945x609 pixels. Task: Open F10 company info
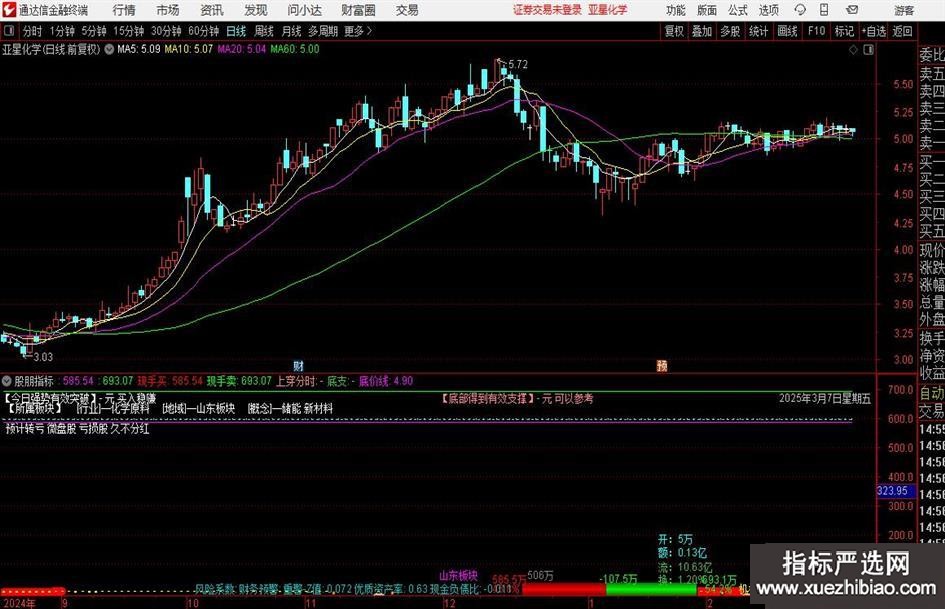(817, 31)
